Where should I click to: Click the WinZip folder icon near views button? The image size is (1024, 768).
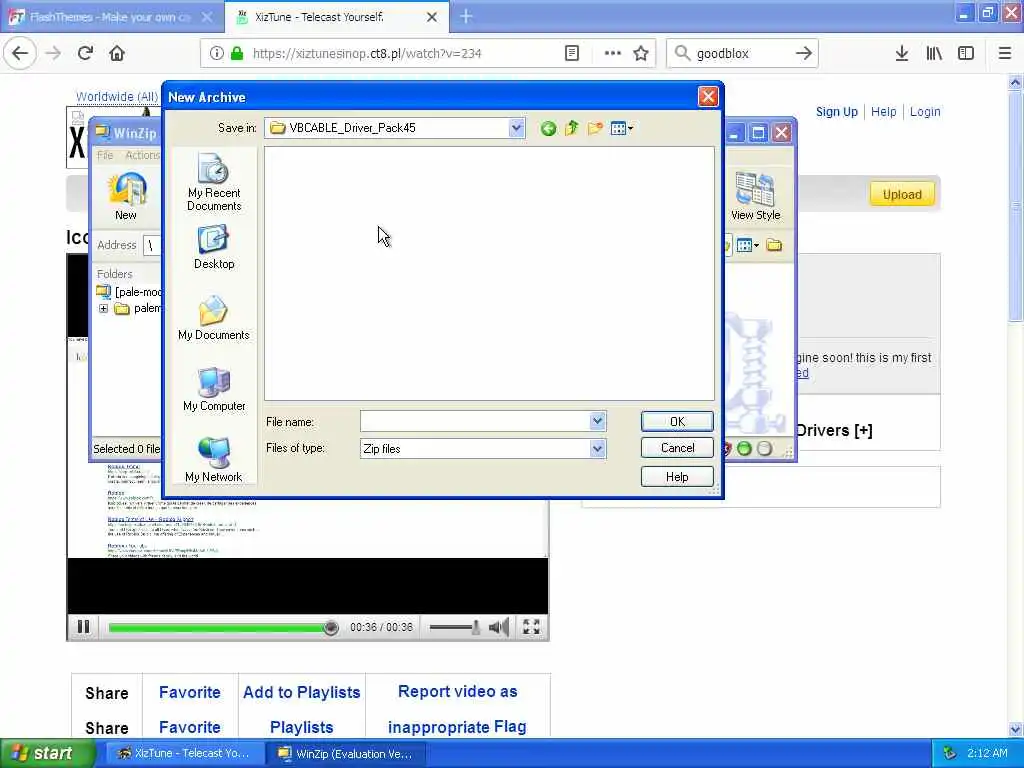point(774,246)
